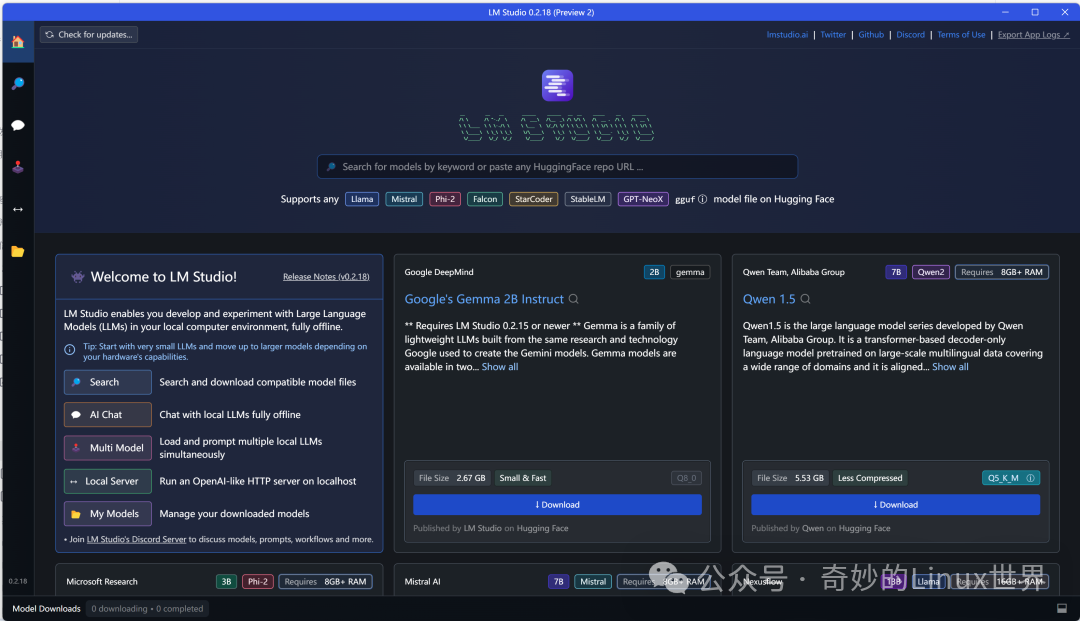Open Google's Gemma 2B Instruct title

coord(484,299)
